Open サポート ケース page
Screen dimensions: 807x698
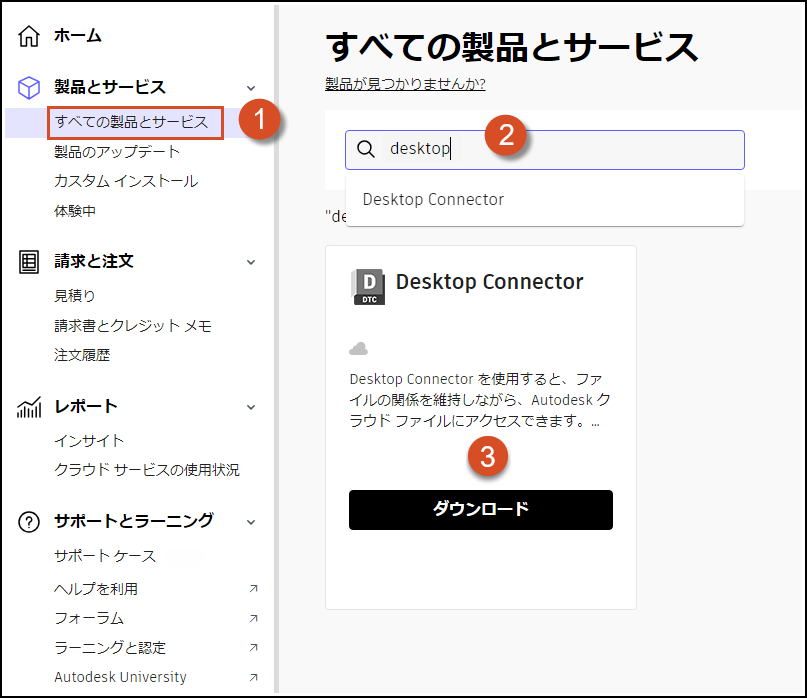pyautogui.click(x=104, y=556)
